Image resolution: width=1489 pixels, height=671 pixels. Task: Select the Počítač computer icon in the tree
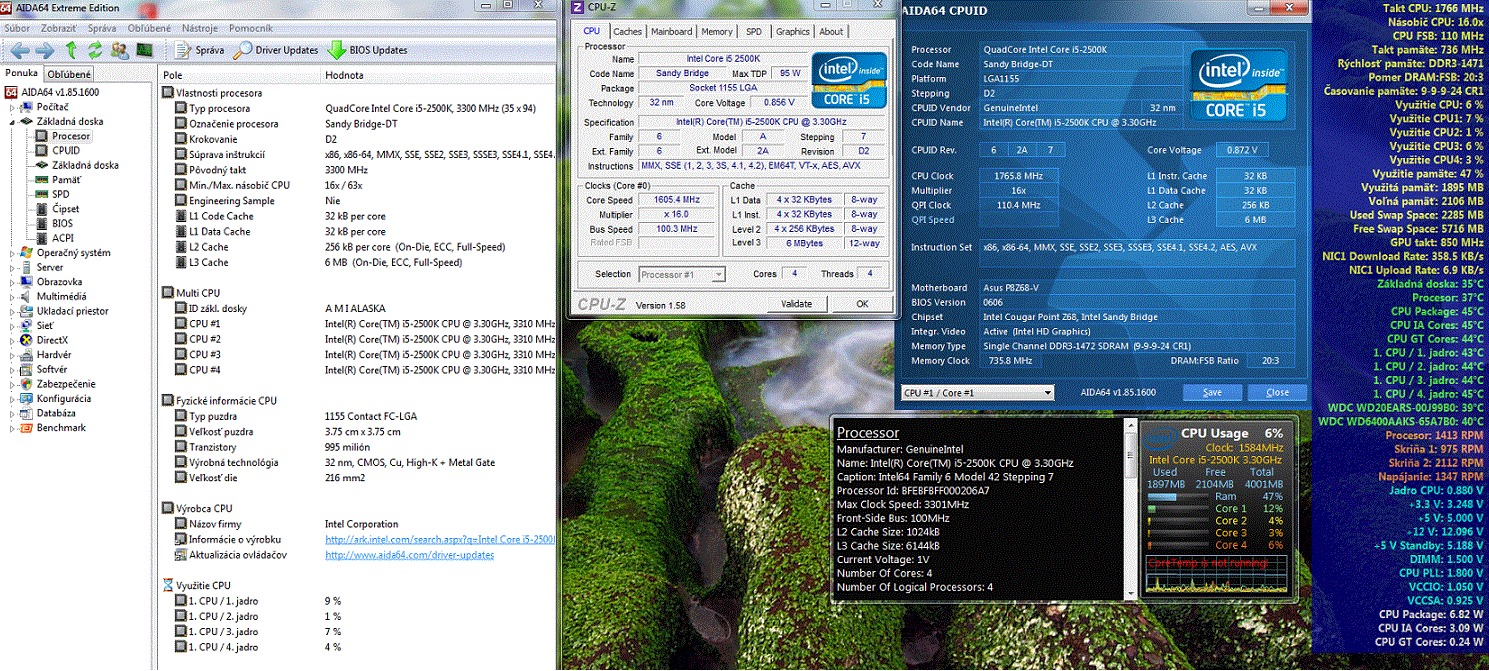(28, 107)
